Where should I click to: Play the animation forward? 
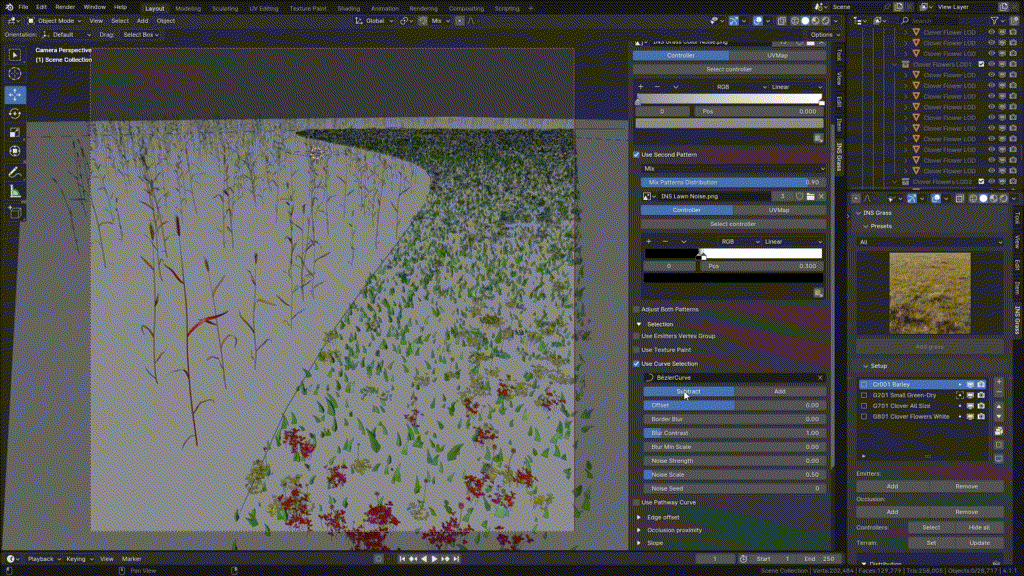click(434, 559)
